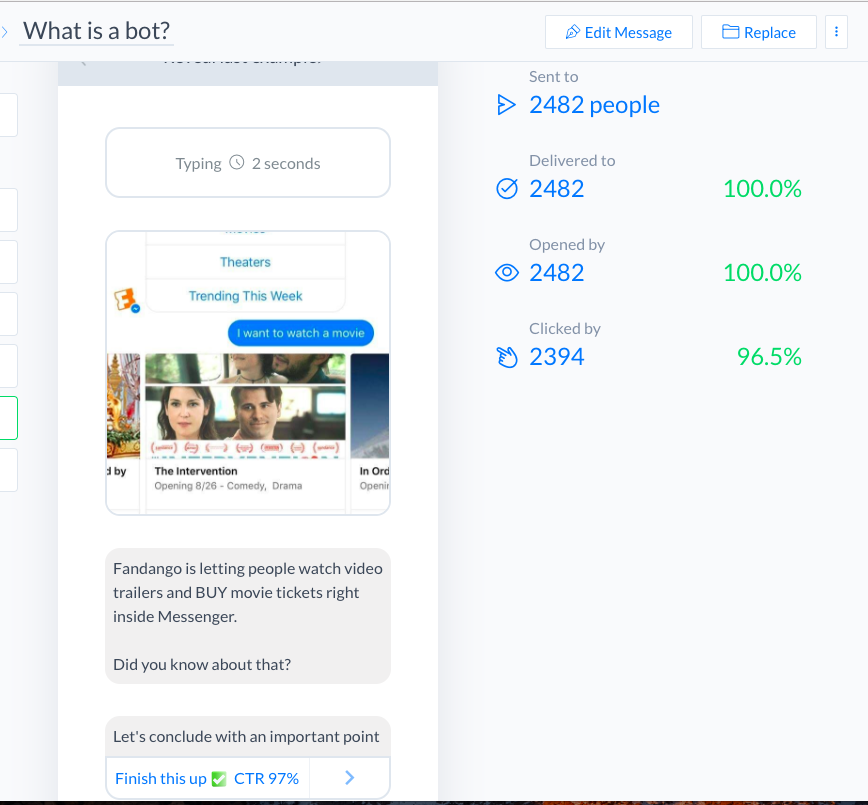The width and height of the screenshot is (868, 805).
Task: Open the "2482 people" sent list
Action: tap(594, 105)
